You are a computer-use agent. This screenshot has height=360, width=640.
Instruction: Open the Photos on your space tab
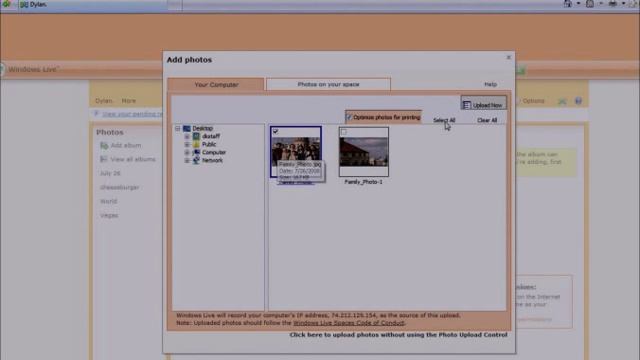[328, 84]
